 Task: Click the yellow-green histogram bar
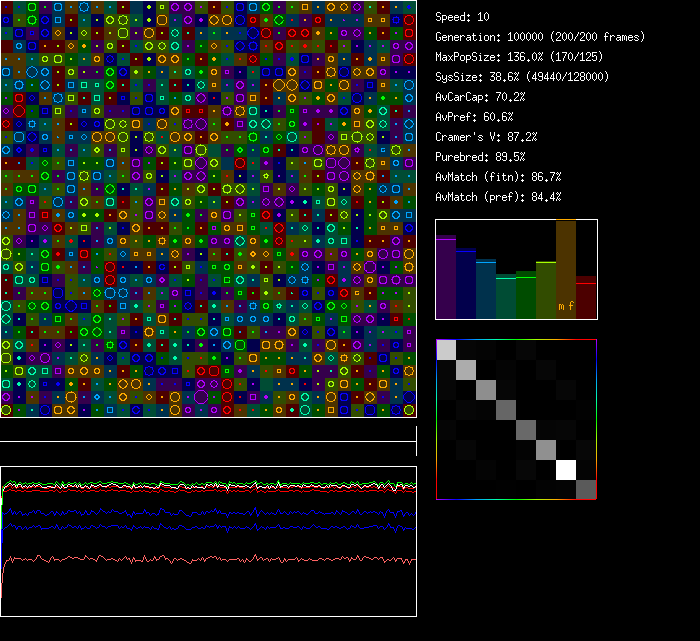[546, 290]
